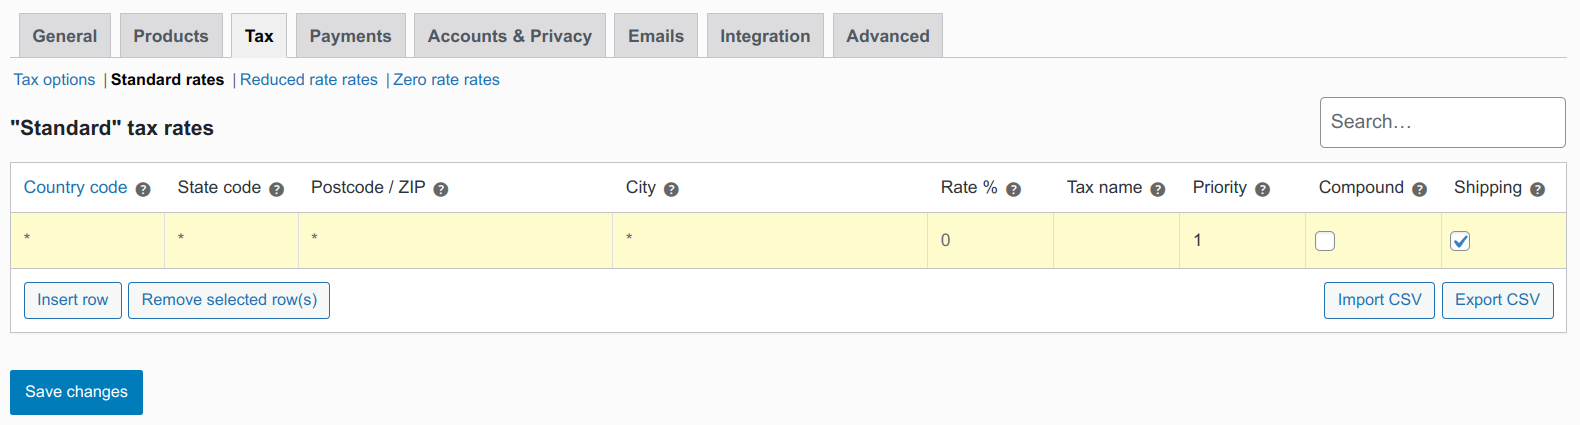Click help icon beside State code

tap(277, 189)
